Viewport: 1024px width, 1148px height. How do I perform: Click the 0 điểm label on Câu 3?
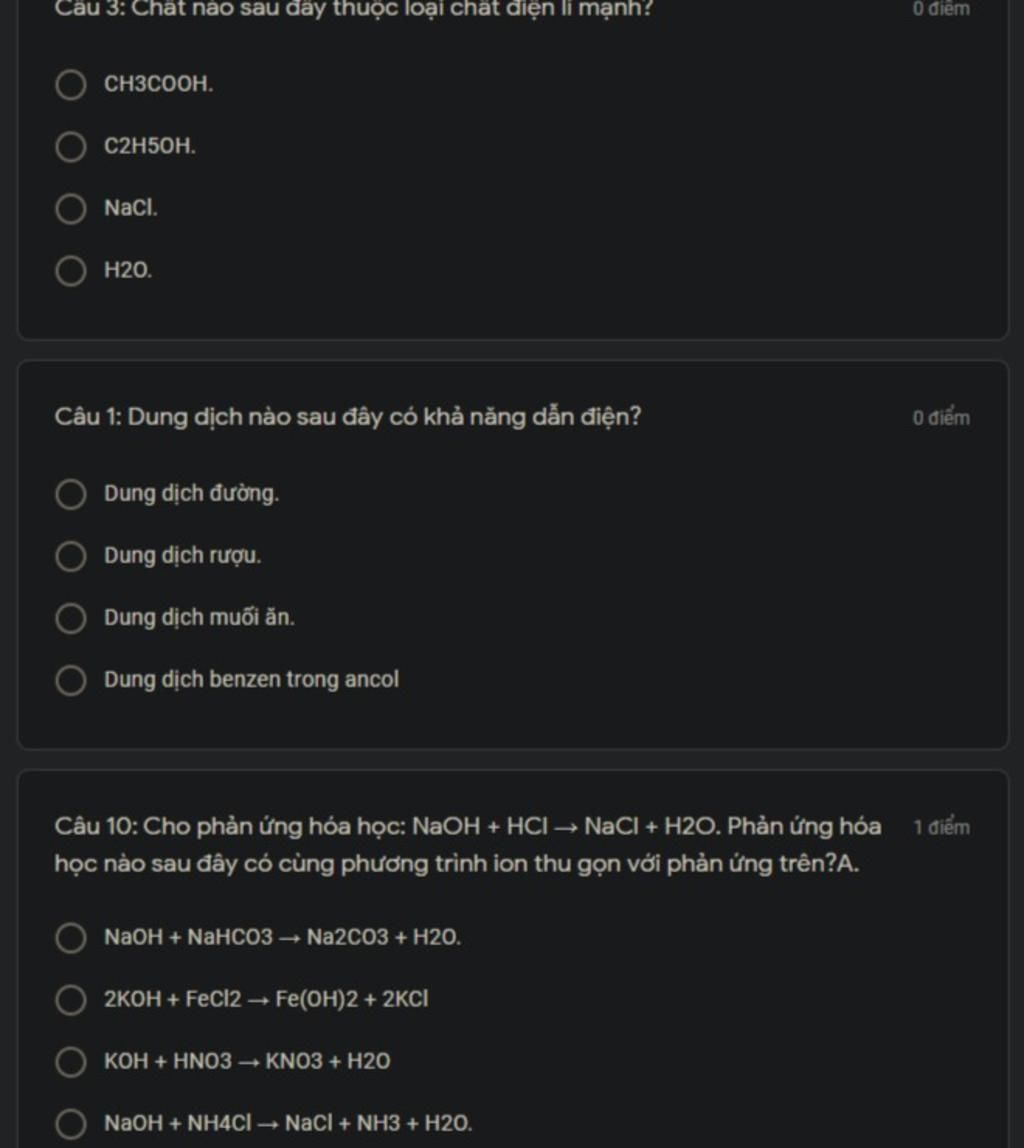(941, 9)
